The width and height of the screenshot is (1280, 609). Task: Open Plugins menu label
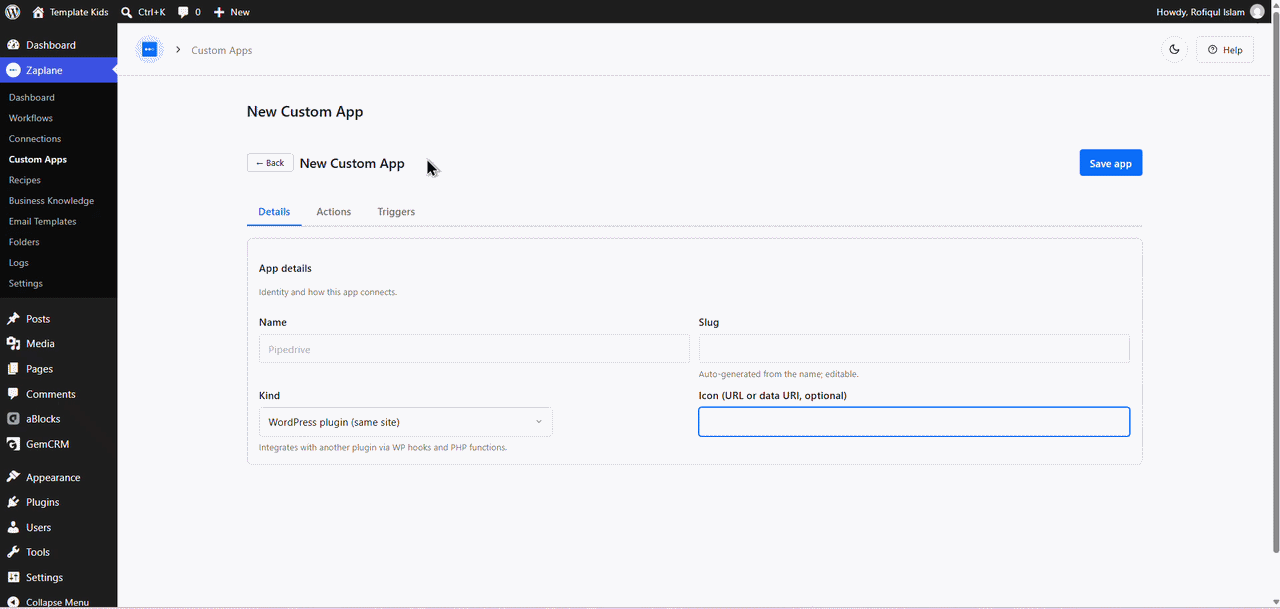point(43,502)
